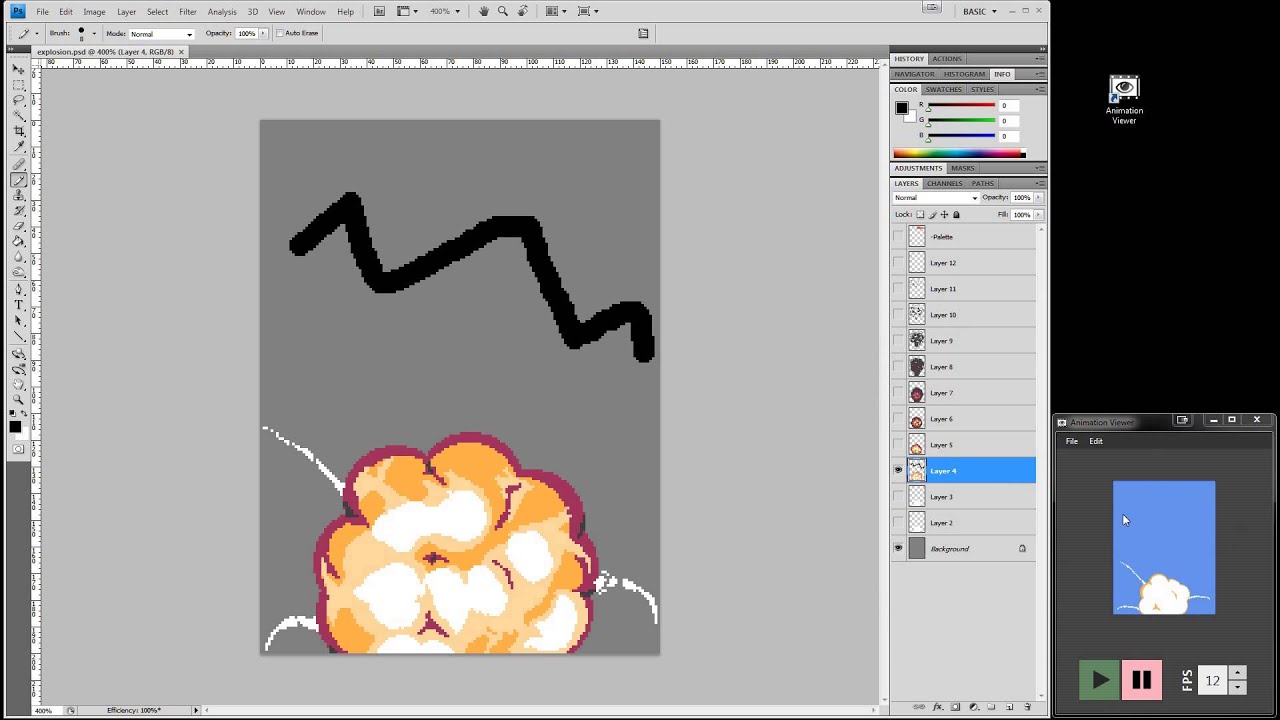Switch to the Channels tab
Viewport: 1280px width, 720px height.
945,183
